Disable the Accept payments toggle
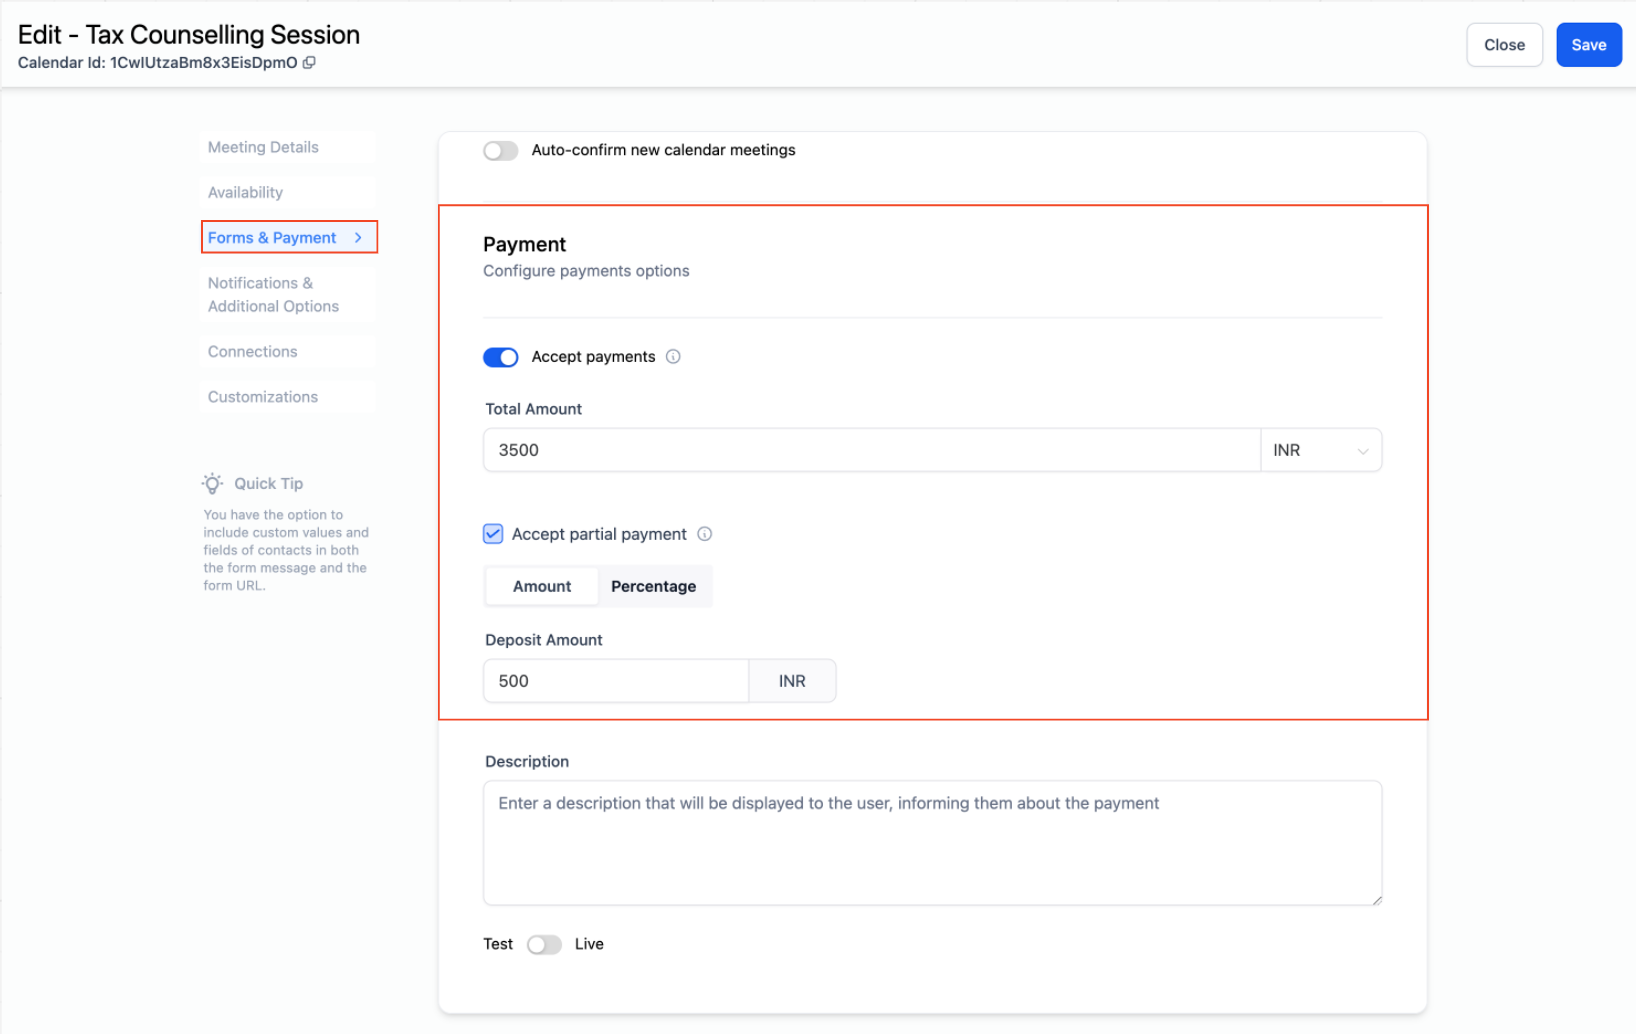This screenshot has width=1636, height=1034. (x=500, y=357)
